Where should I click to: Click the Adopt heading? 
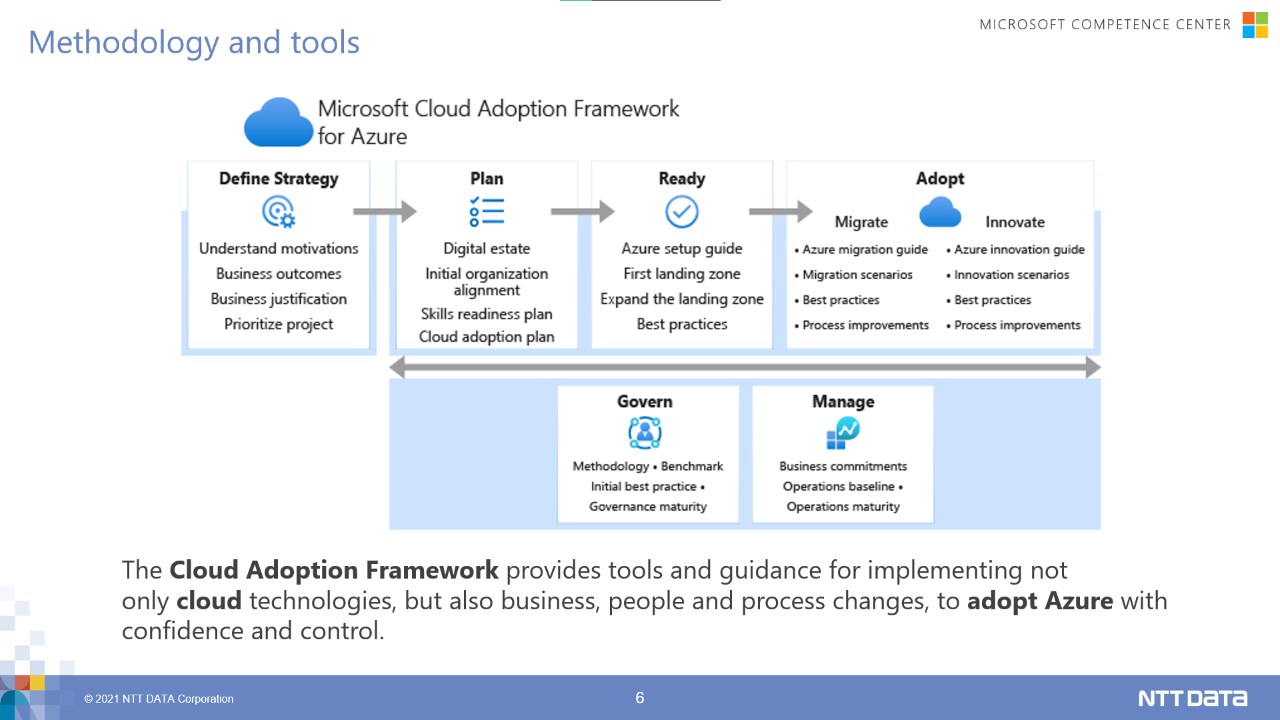pyautogui.click(x=940, y=179)
